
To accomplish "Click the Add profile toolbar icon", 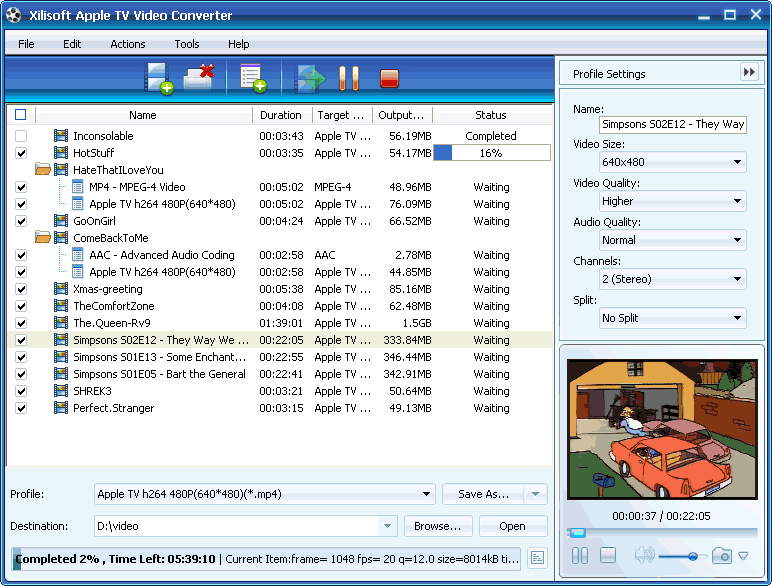I will click(x=252, y=78).
